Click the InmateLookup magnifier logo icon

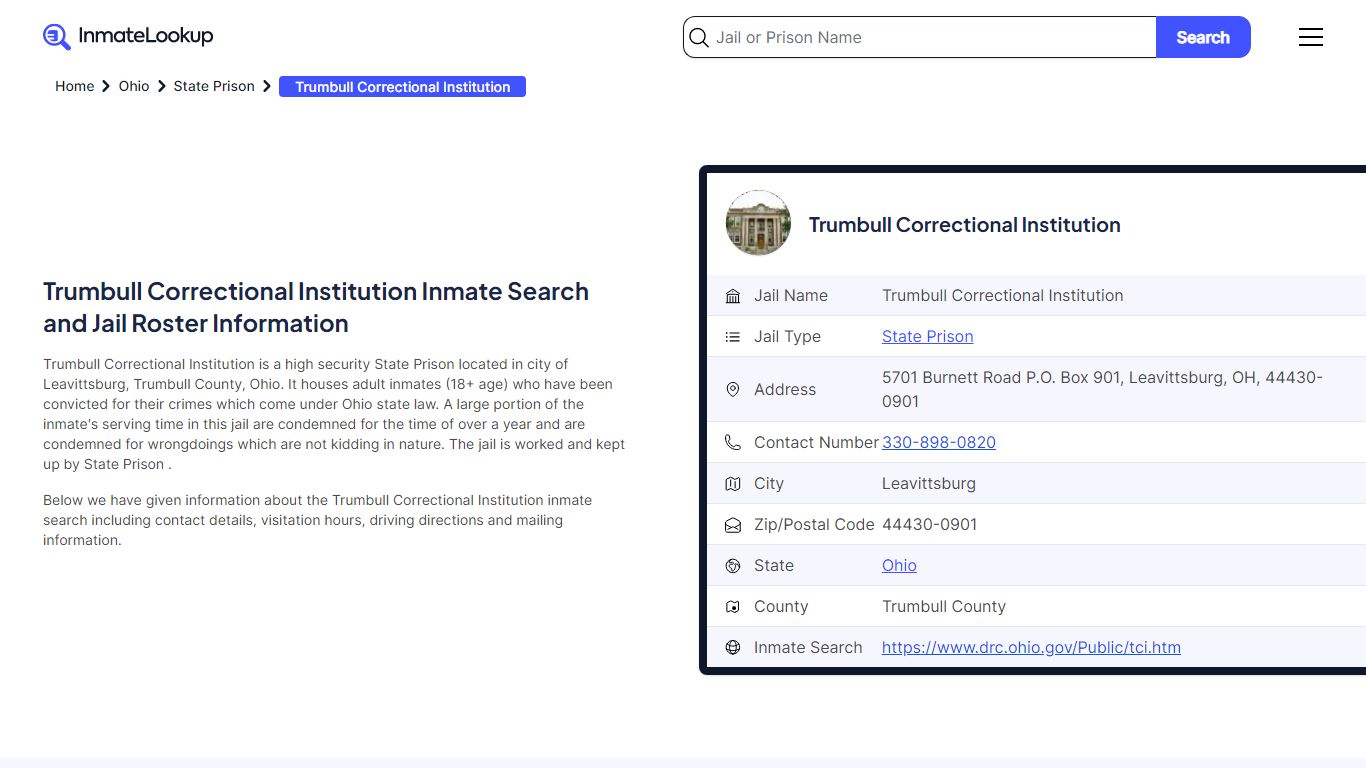[57, 37]
